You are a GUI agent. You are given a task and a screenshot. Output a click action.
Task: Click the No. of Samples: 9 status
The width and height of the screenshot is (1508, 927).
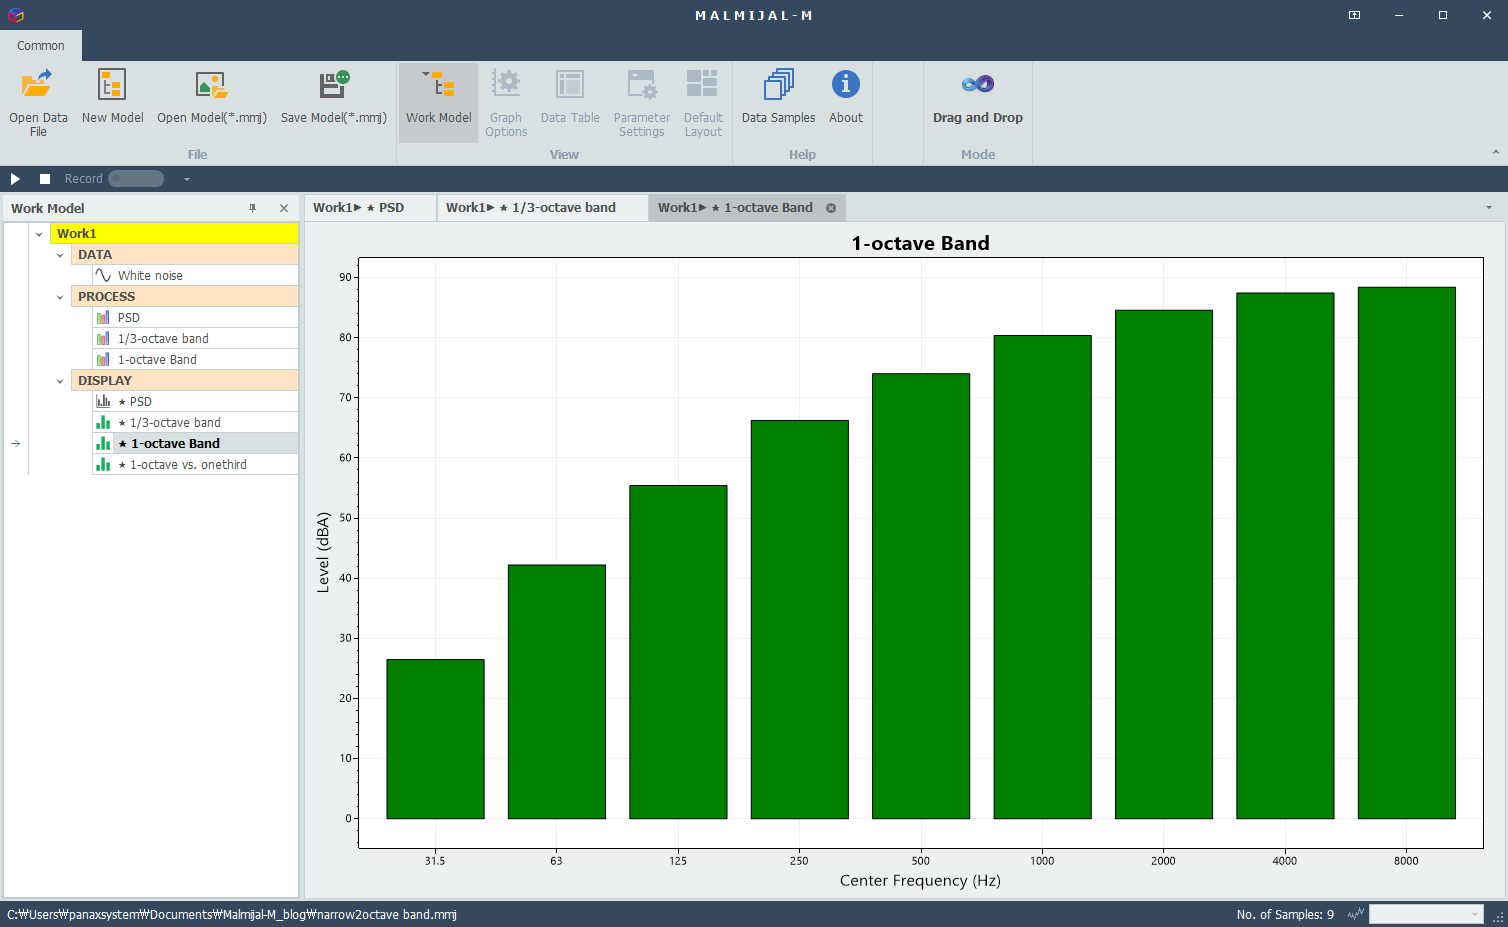tap(1285, 914)
